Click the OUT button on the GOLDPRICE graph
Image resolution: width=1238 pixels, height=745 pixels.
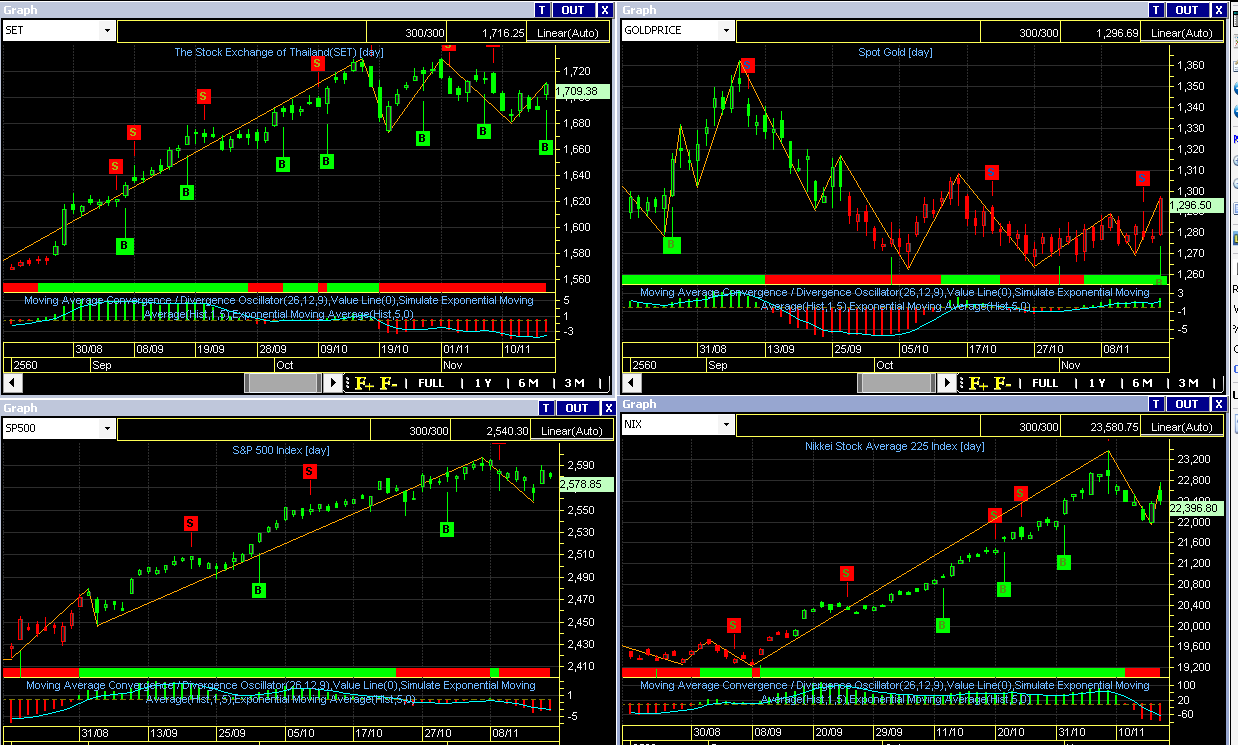[x=1187, y=10]
